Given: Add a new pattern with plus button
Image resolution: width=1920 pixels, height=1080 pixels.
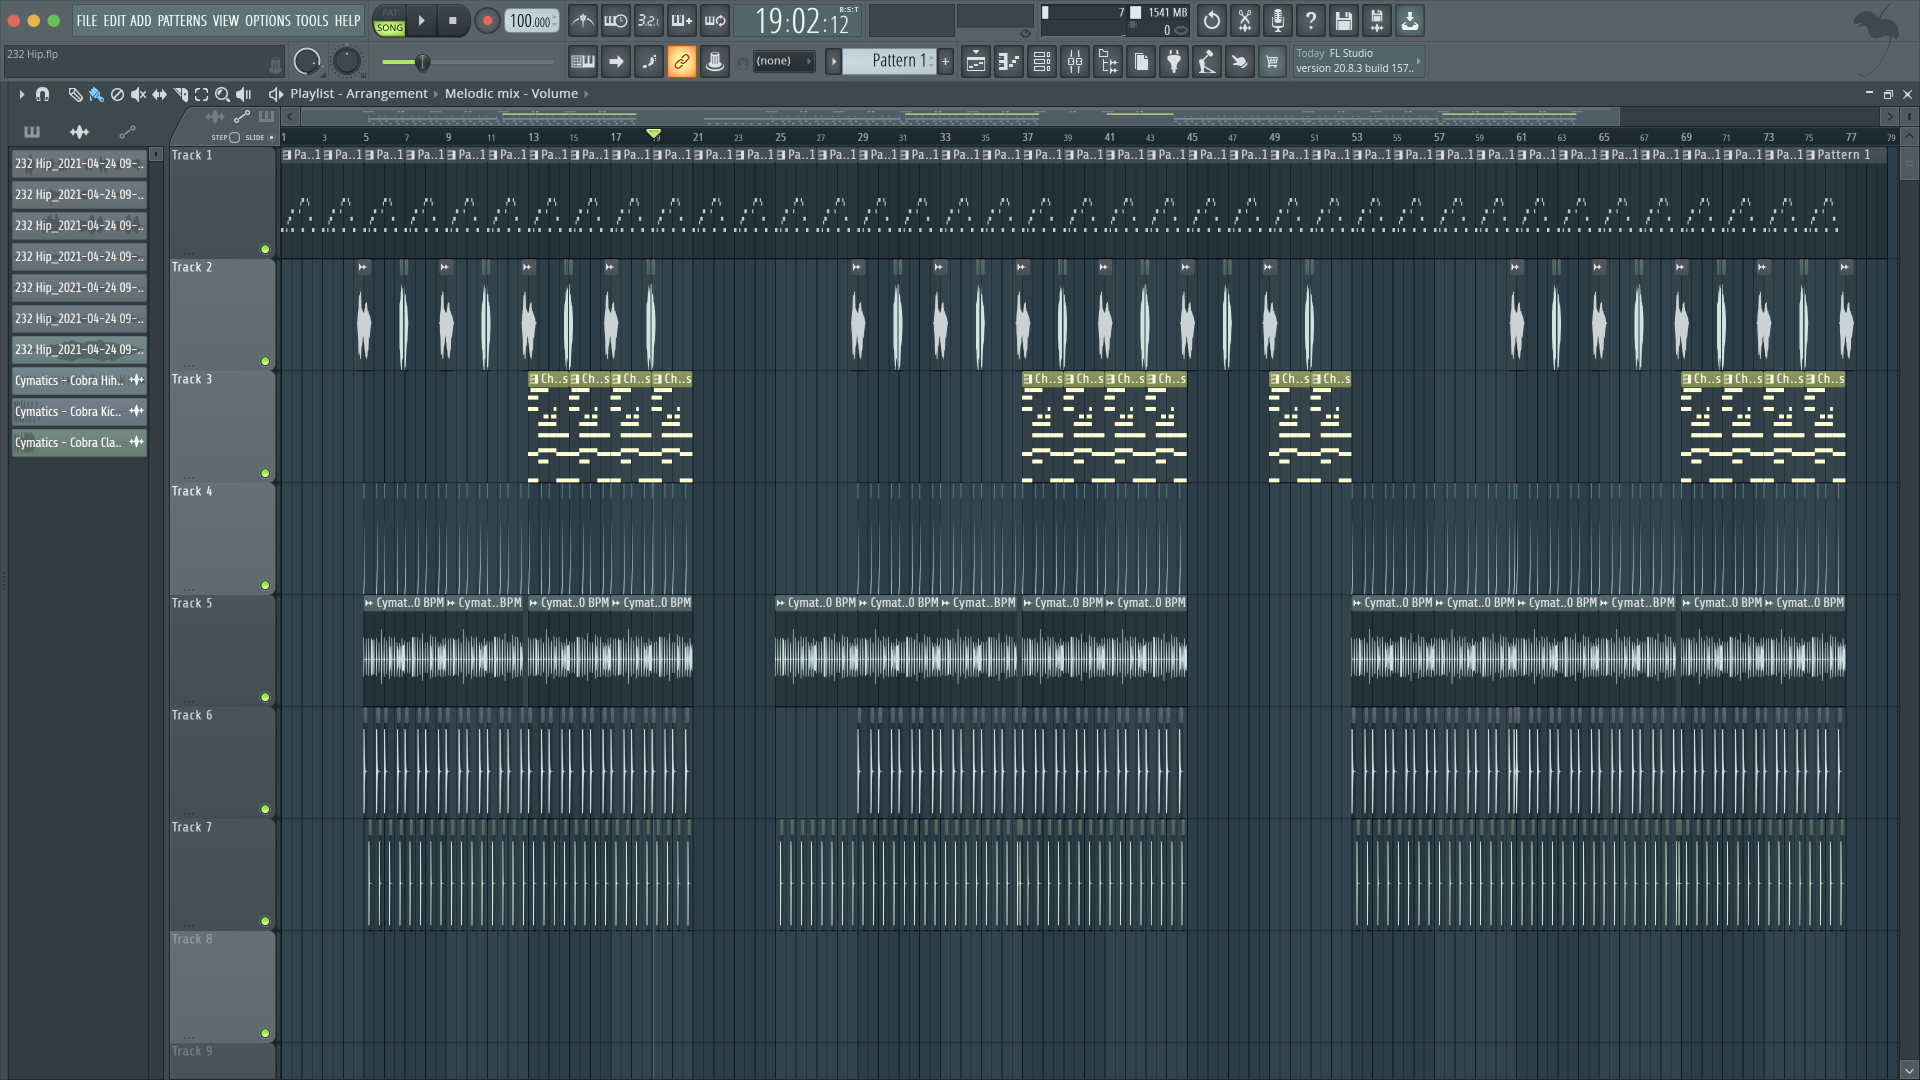Looking at the screenshot, I should (945, 62).
